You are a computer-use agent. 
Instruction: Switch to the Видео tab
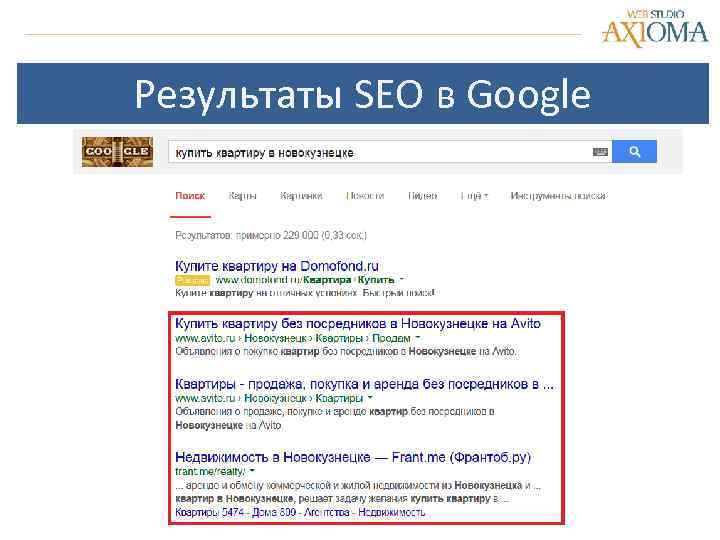pyautogui.click(x=422, y=196)
